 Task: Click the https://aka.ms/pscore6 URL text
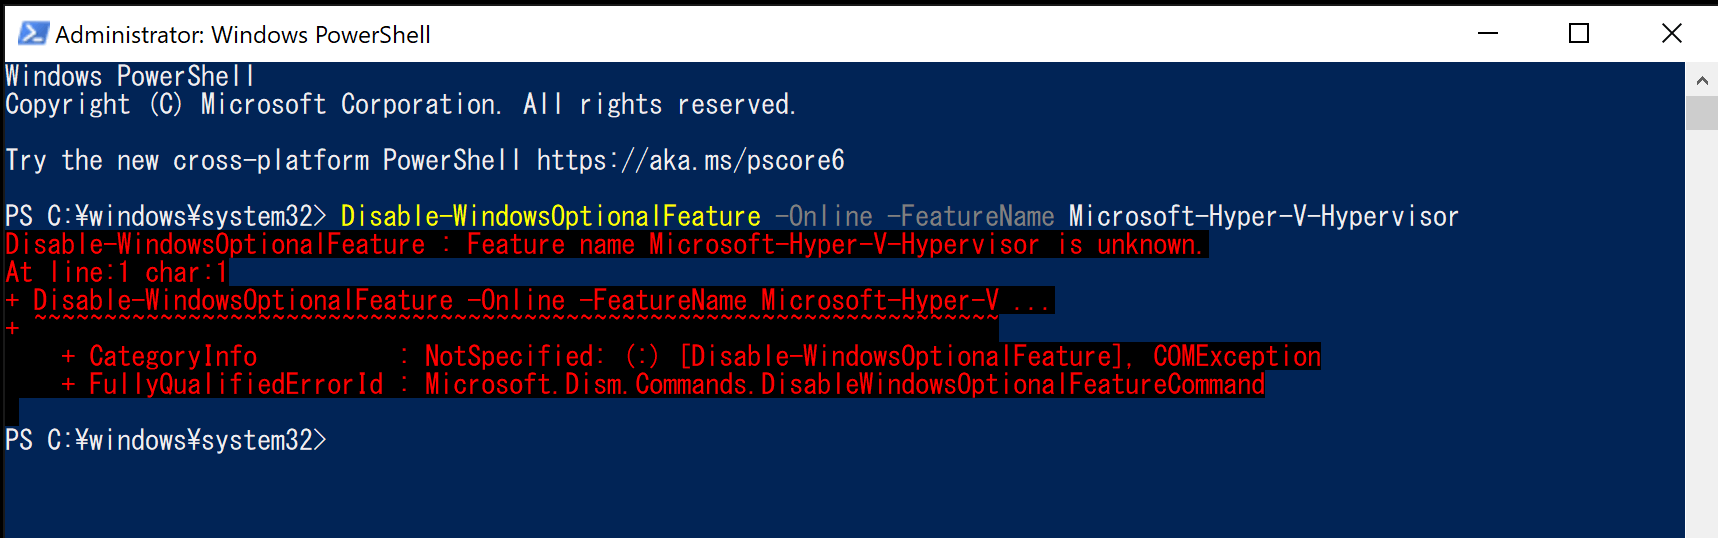691,160
